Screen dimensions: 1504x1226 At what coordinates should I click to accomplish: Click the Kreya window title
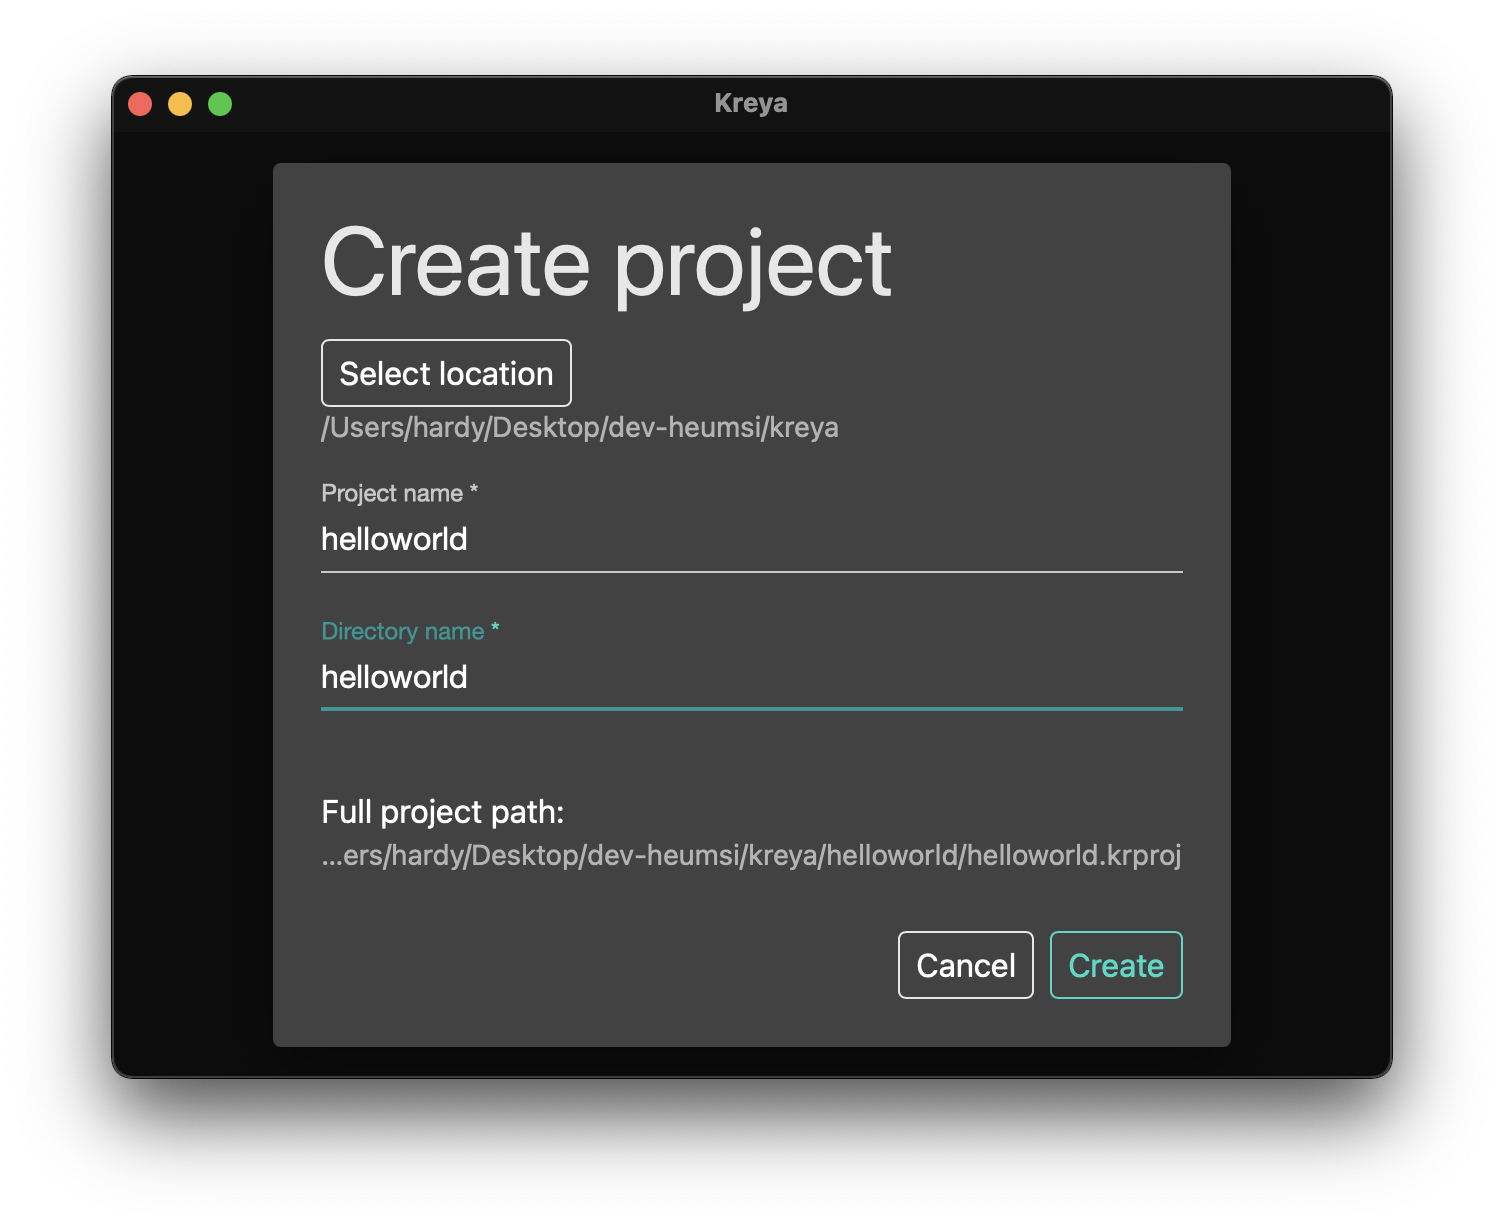pos(751,103)
